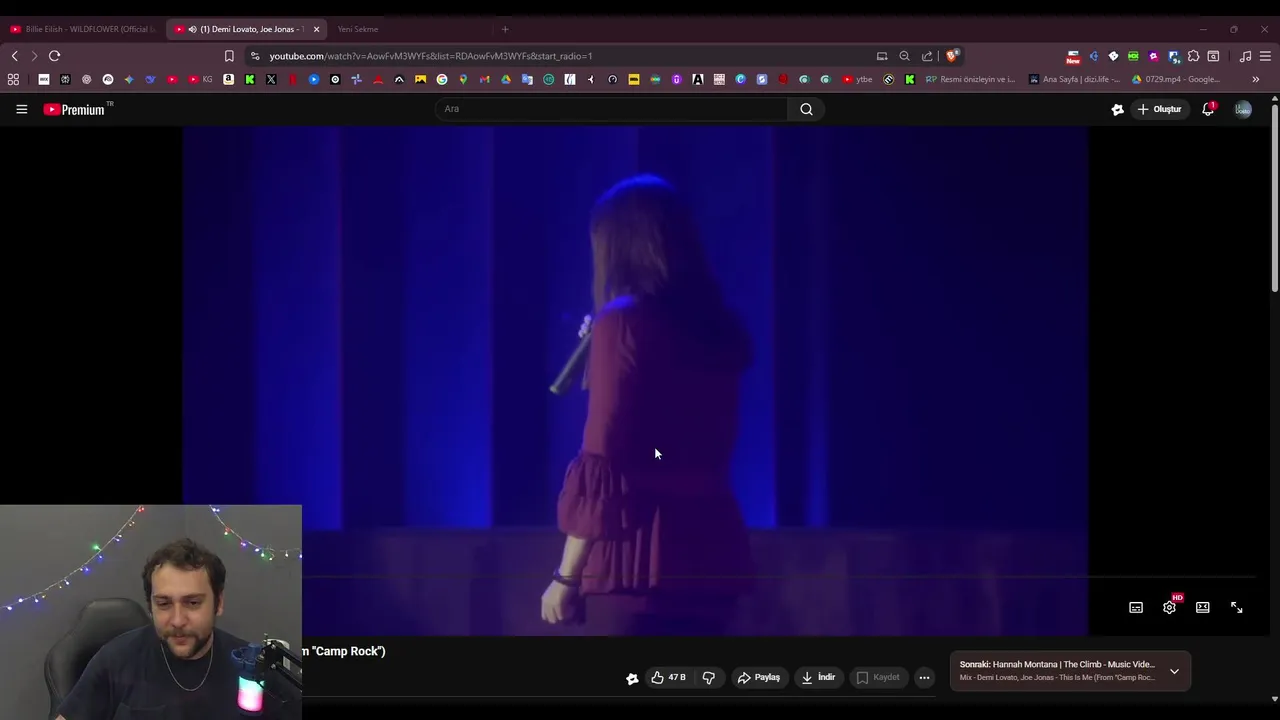The width and height of the screenshot is (1280, 720).
Task: Open more actions three-dot menu
Action: pos(924,677)
